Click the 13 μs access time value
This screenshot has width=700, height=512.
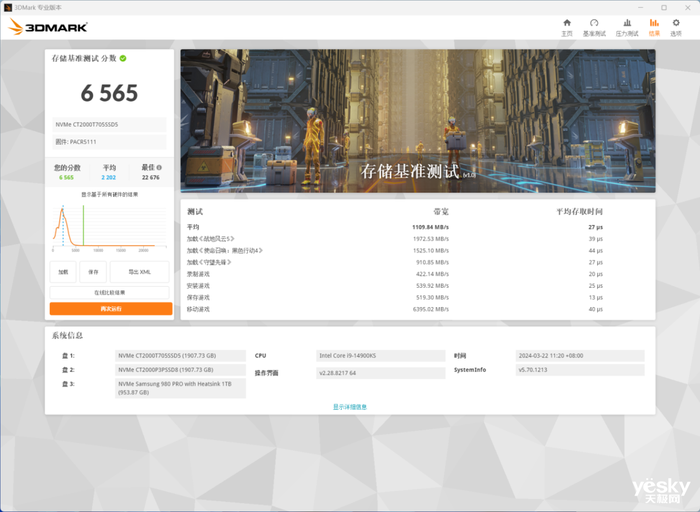coord(596,297)
